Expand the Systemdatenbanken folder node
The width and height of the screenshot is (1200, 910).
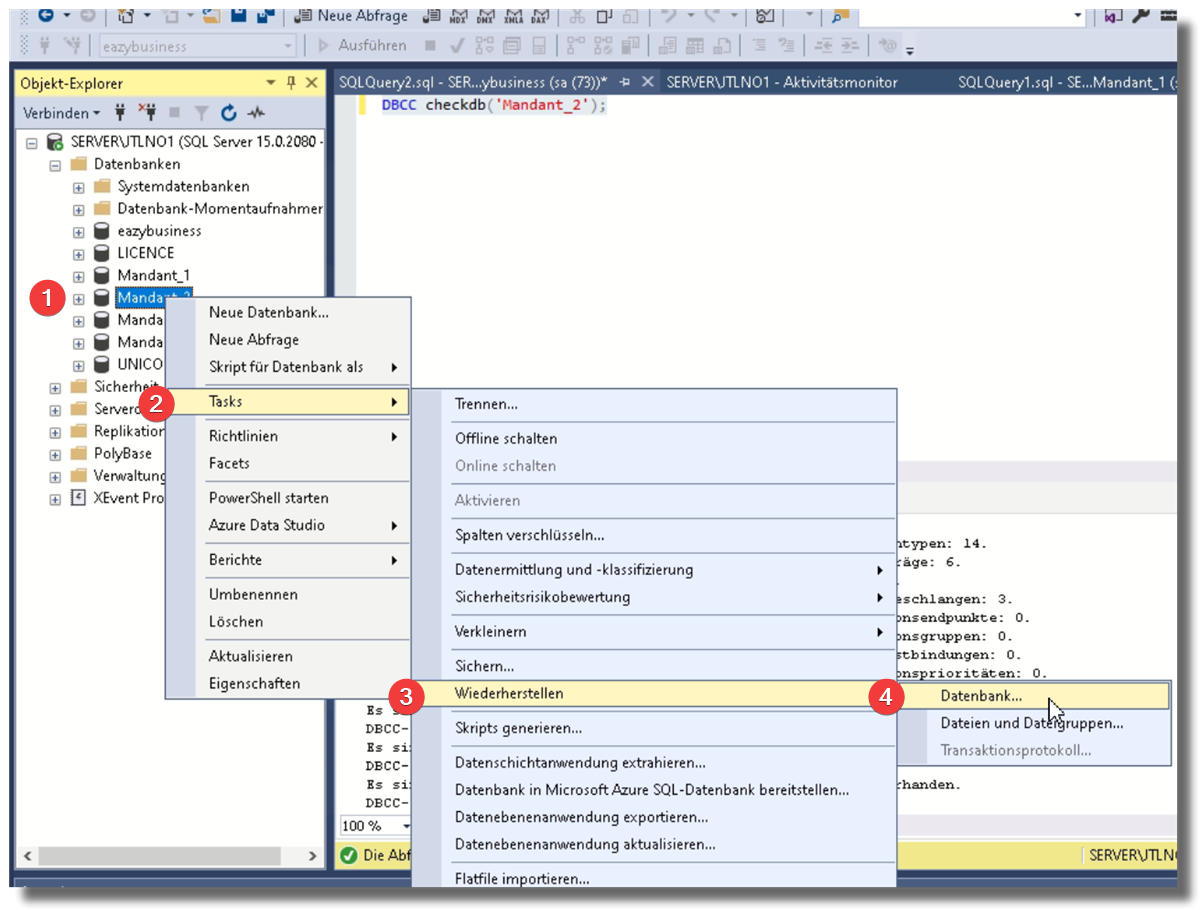(79, 187)
